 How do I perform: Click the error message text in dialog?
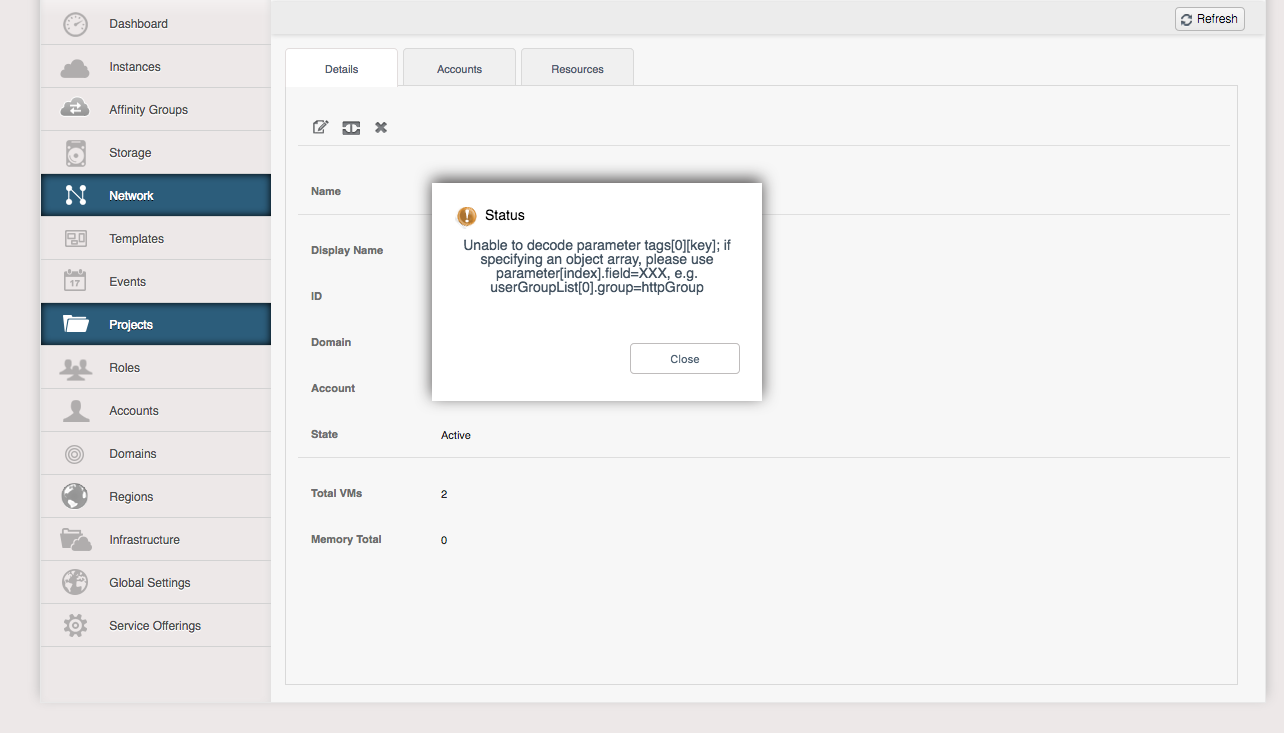tap(597, 266)
